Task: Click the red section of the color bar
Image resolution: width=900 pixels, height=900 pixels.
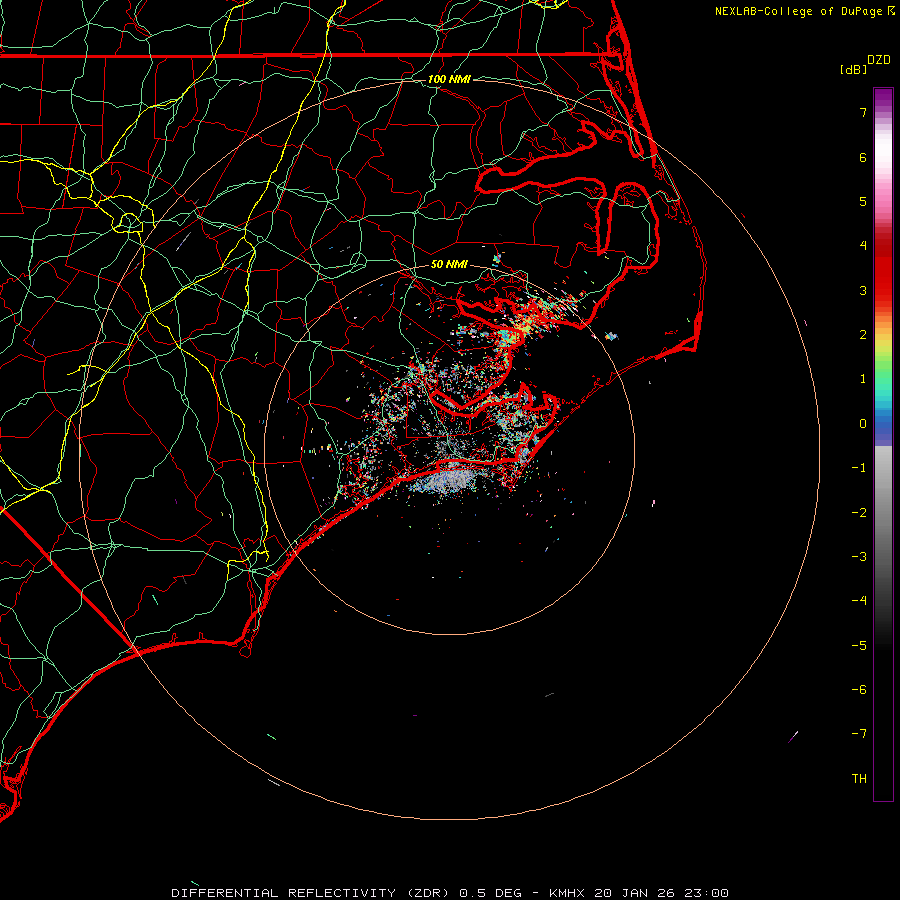Action: (x=883, y=270)
